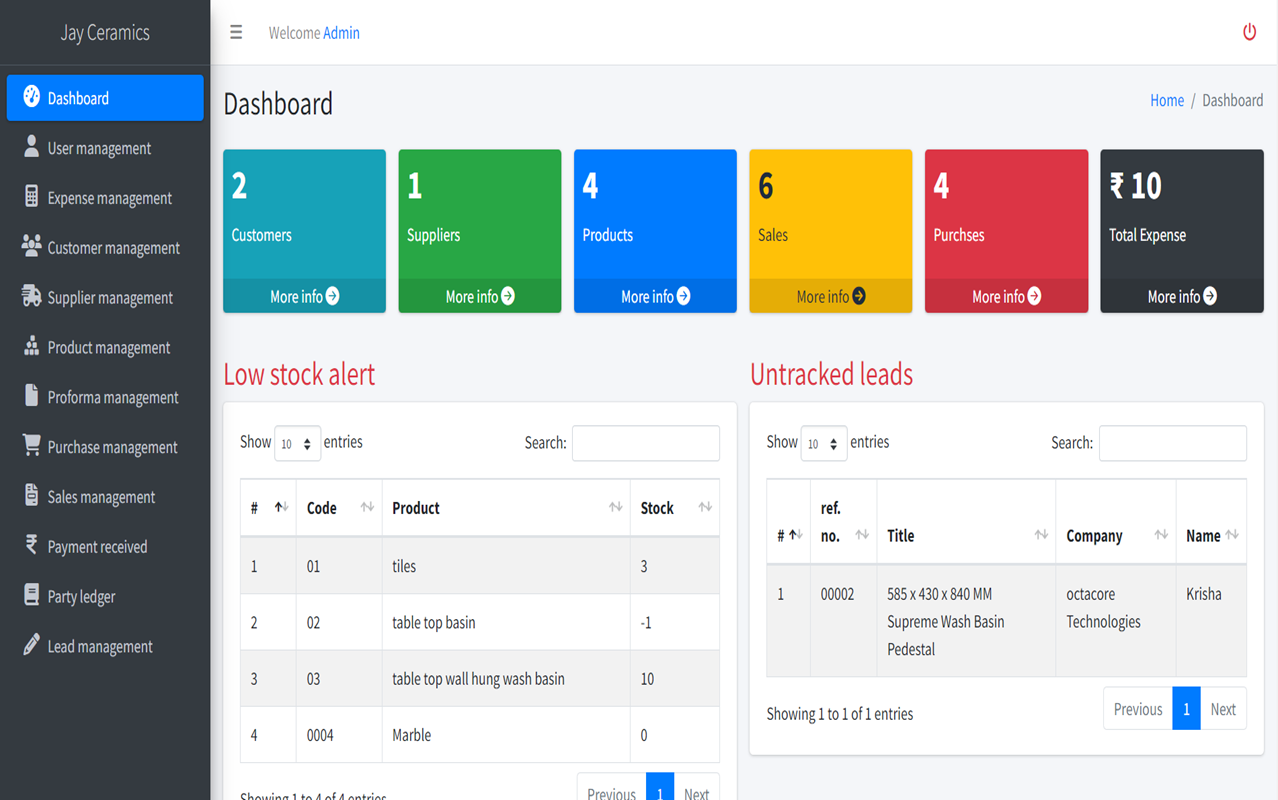Click the Payment received rupee icon
1278x800 pixels.
(31, 546)
